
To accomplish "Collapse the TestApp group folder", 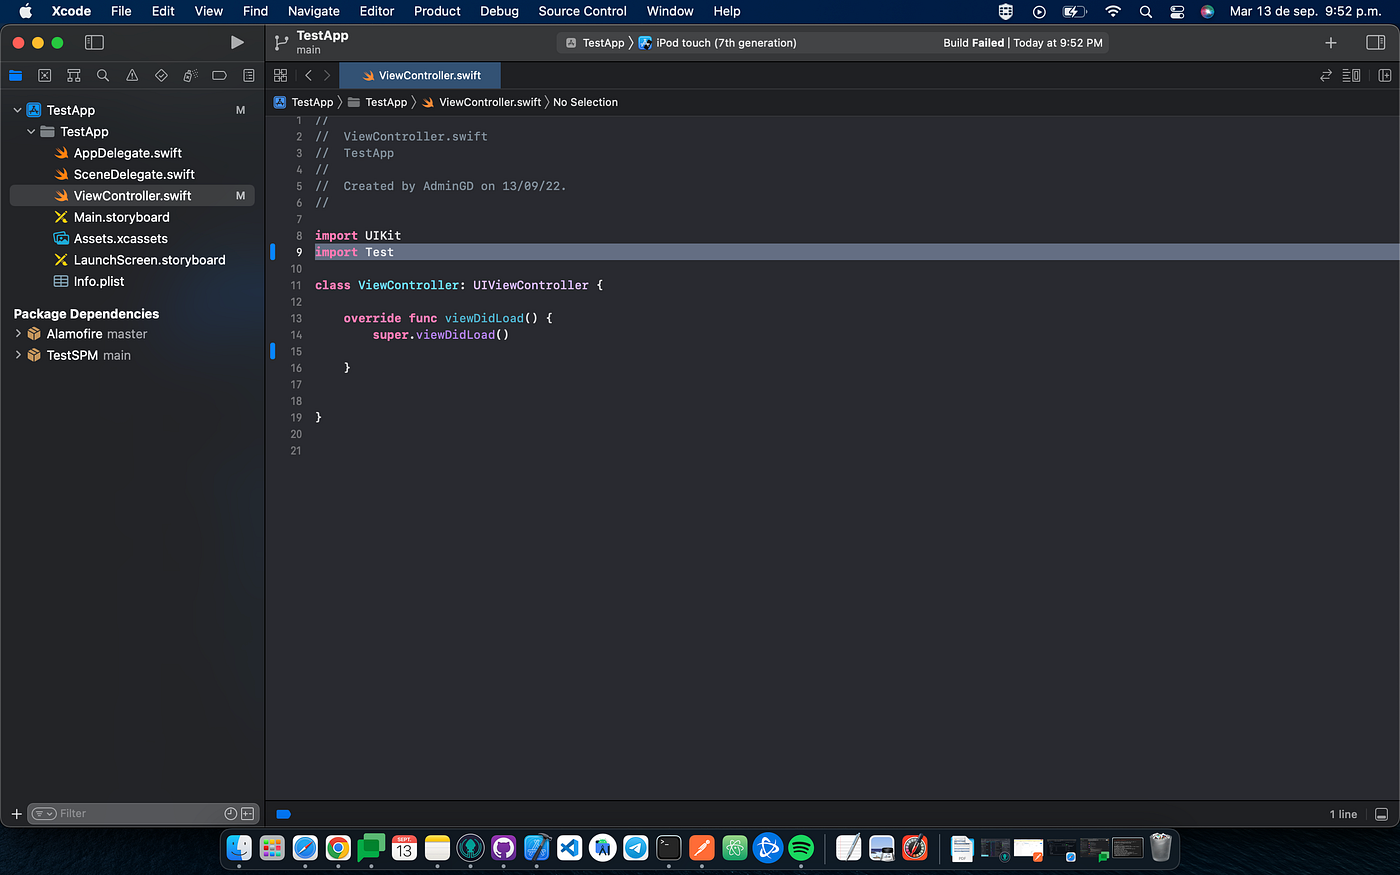I will (31, 131).
